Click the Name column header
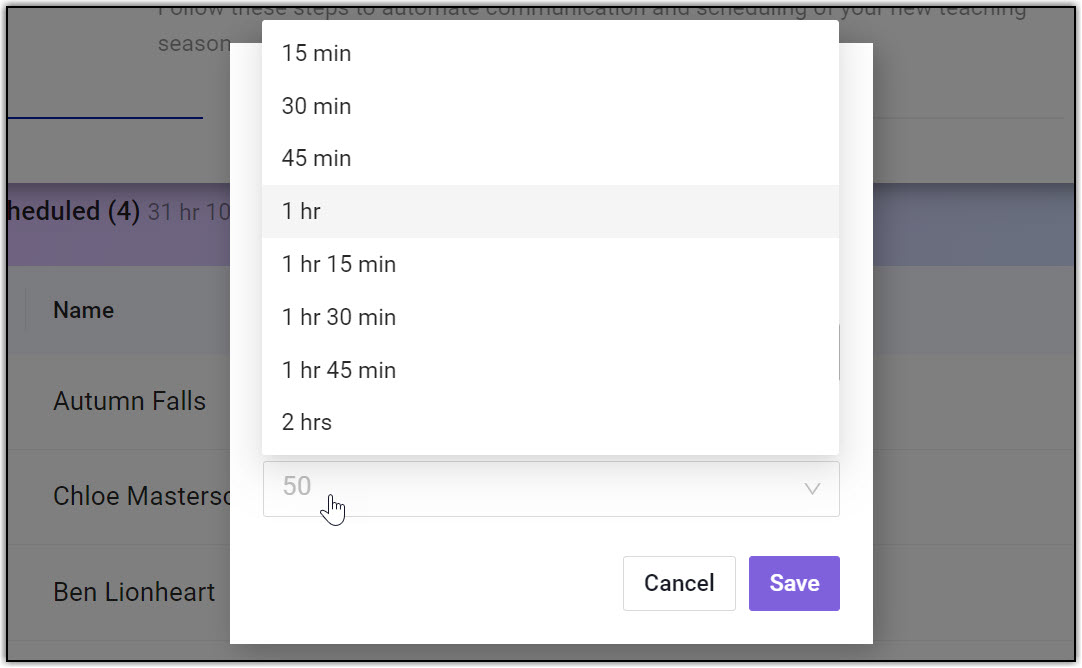Screen dimensions: 1082x668 pyautogui.click(x=84, y=310)
